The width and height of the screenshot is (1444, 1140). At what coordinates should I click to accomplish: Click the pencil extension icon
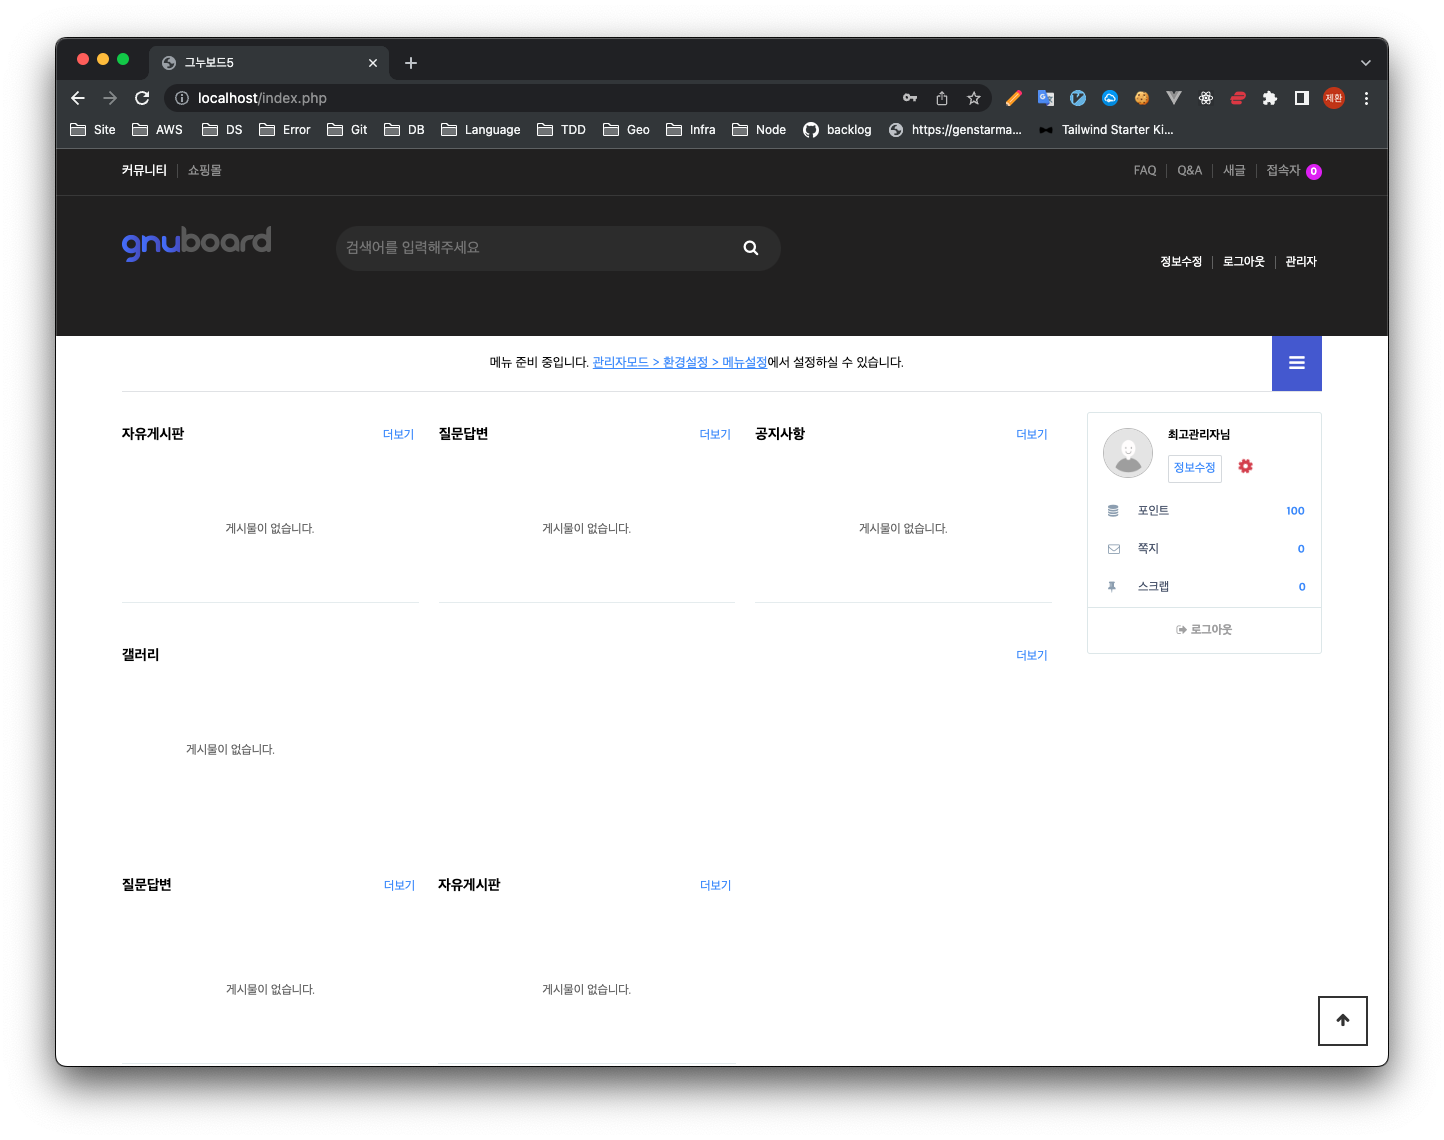1014,98
